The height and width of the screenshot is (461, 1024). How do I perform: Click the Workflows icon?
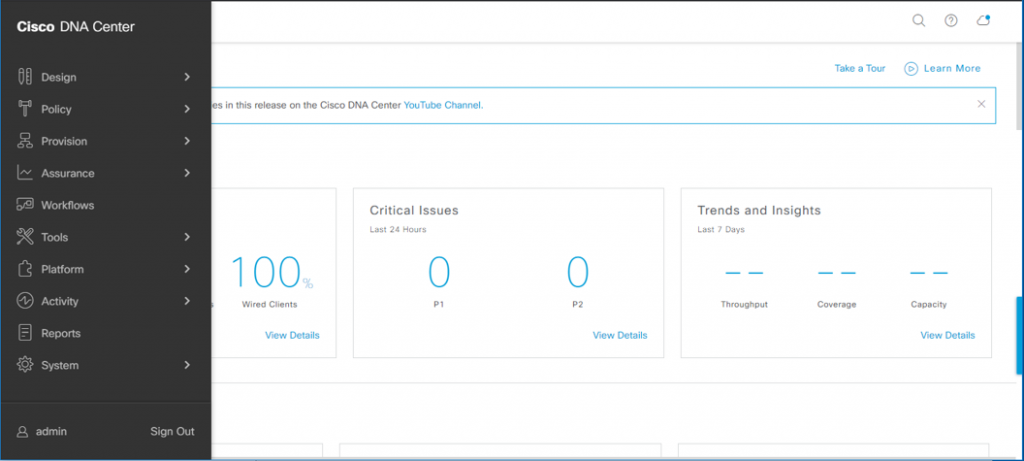point(25,204)
